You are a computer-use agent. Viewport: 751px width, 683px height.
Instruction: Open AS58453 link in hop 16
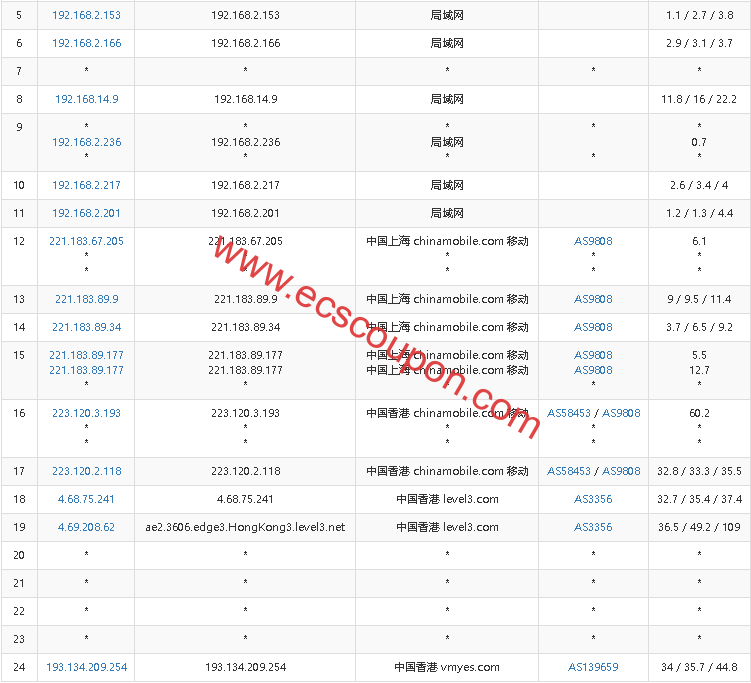(x=569, y=413)
